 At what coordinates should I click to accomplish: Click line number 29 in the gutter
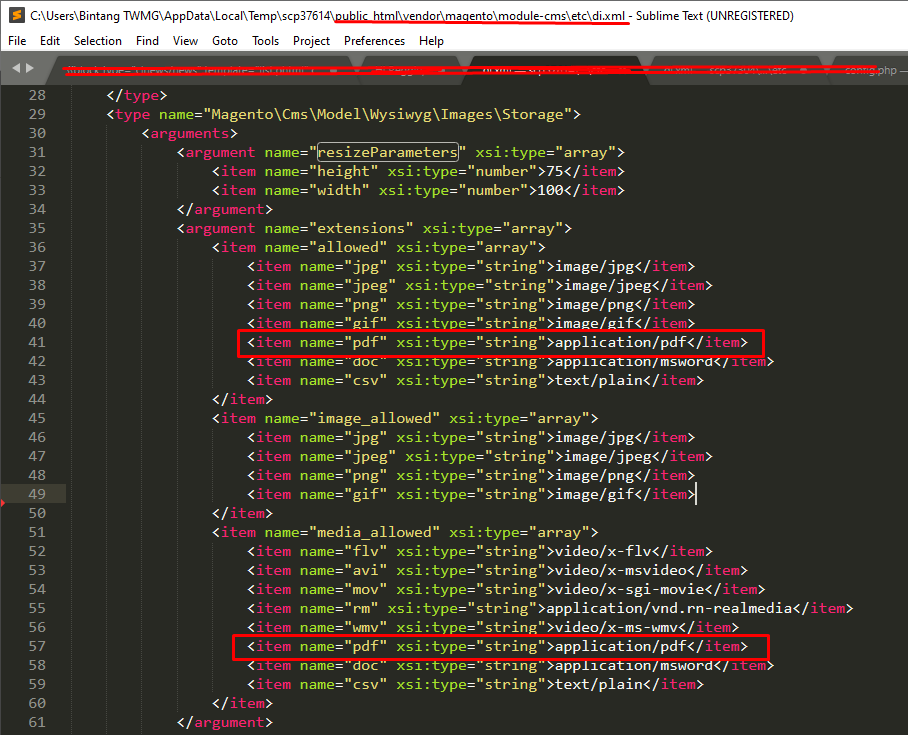pos(36,114)
